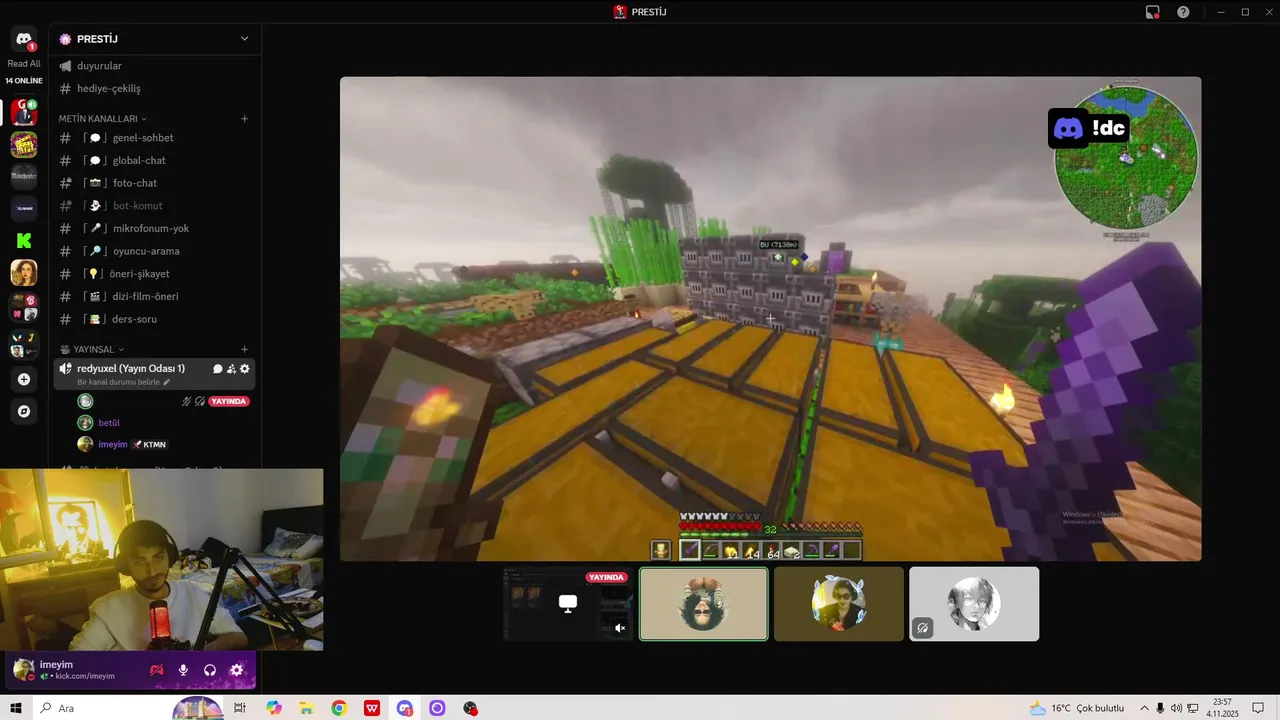Invite people to redyuxel voice channel
This screenshot has width=1280, height=720.
point(231,369)
